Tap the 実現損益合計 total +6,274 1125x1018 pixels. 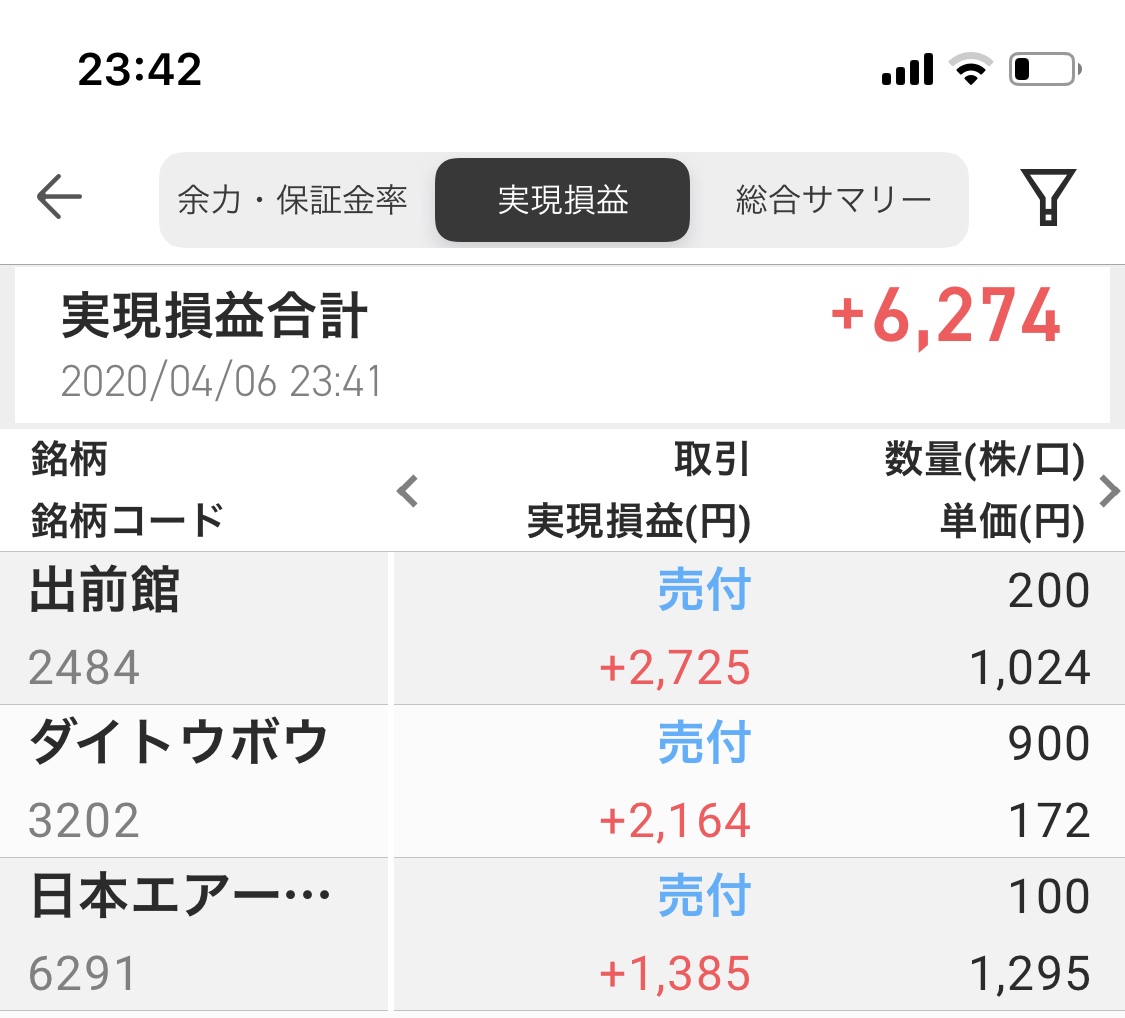(945, 317)
